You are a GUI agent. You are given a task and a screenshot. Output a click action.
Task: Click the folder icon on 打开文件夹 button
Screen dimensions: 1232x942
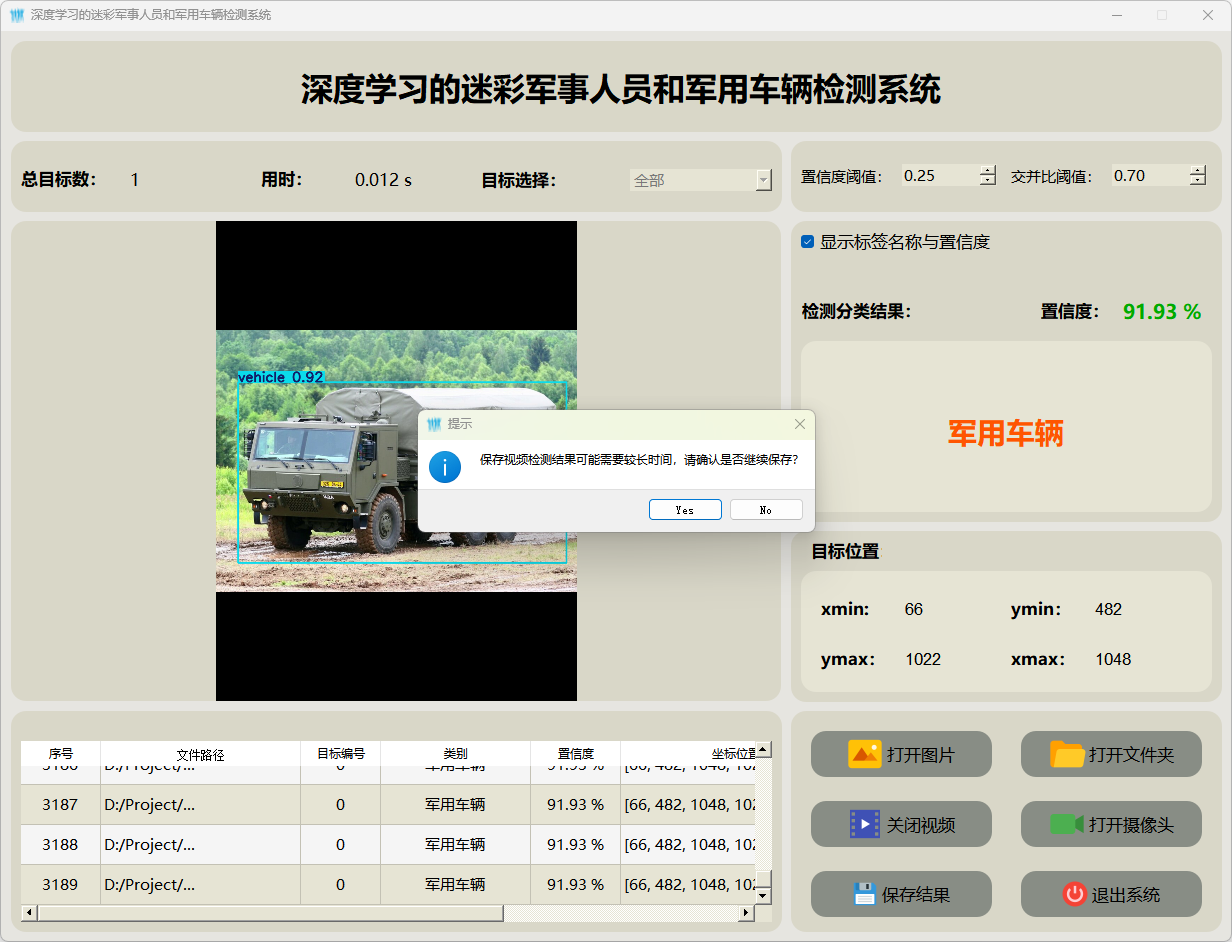coord(1067,754)
